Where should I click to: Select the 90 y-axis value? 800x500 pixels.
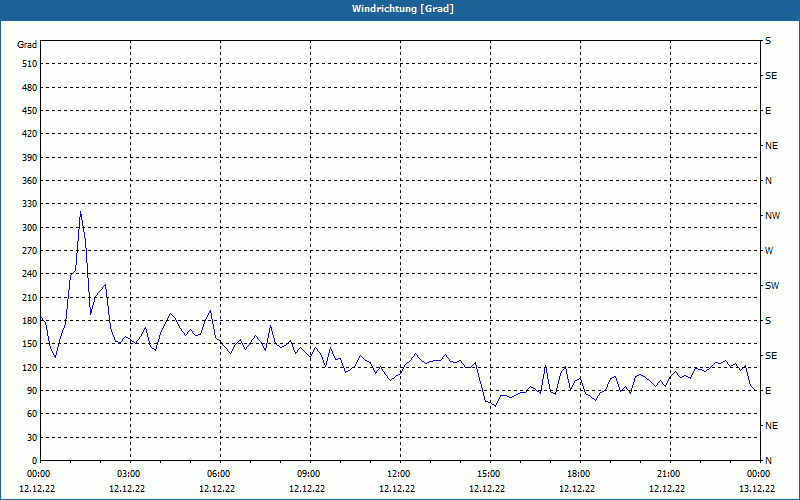pos(32,391)
